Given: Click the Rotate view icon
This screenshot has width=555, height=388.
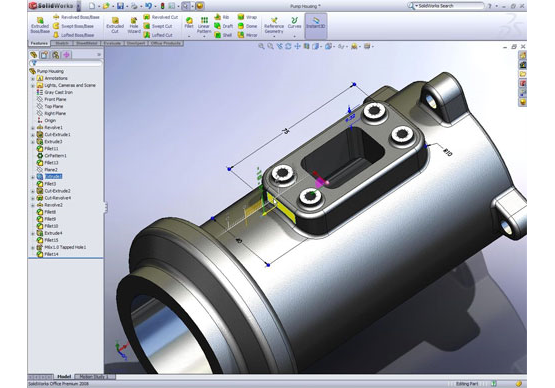Looking at the screenshot, I should pyautogui.click(x=288, y=46).
